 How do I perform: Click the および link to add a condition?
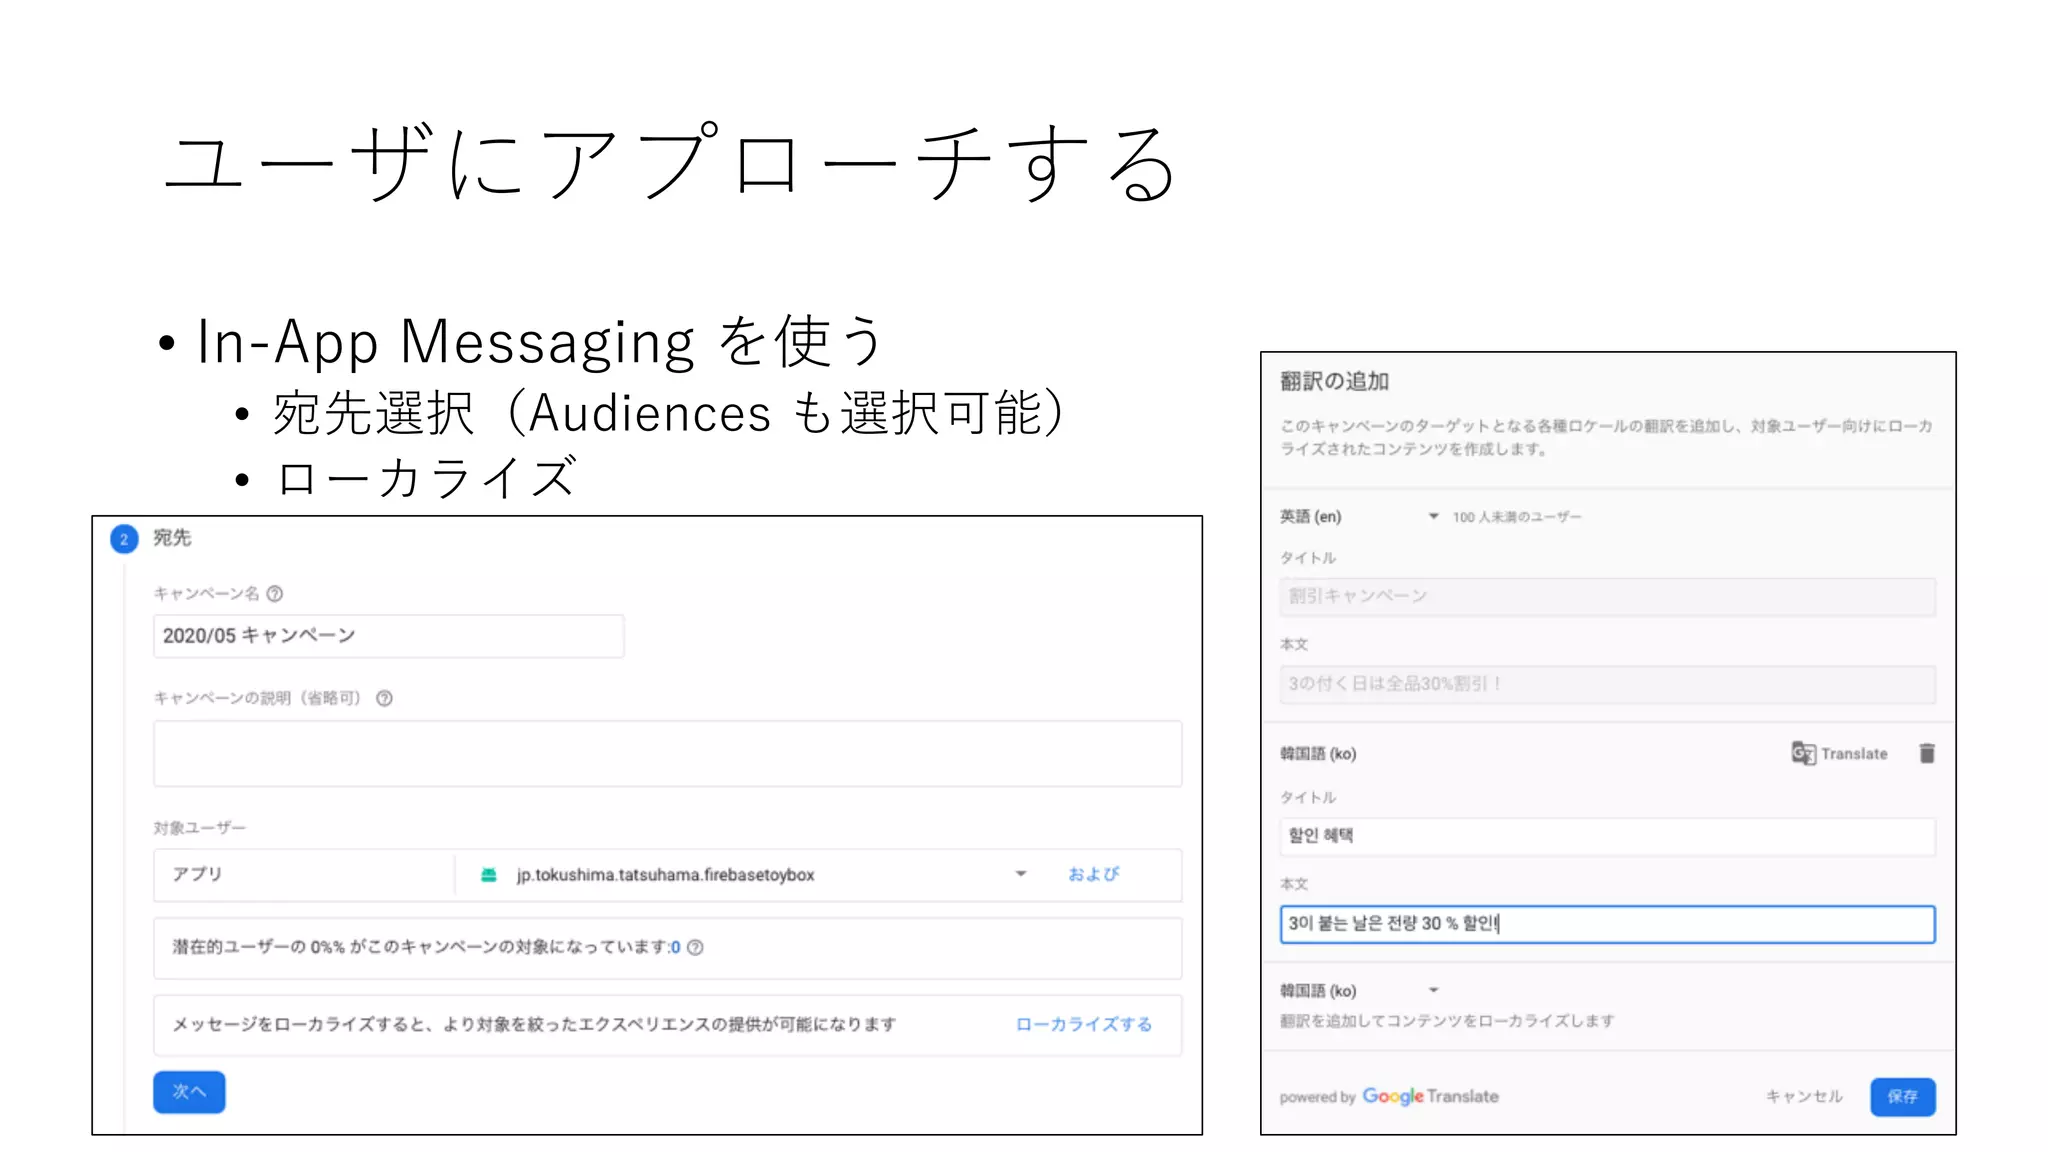(1093, 875)
